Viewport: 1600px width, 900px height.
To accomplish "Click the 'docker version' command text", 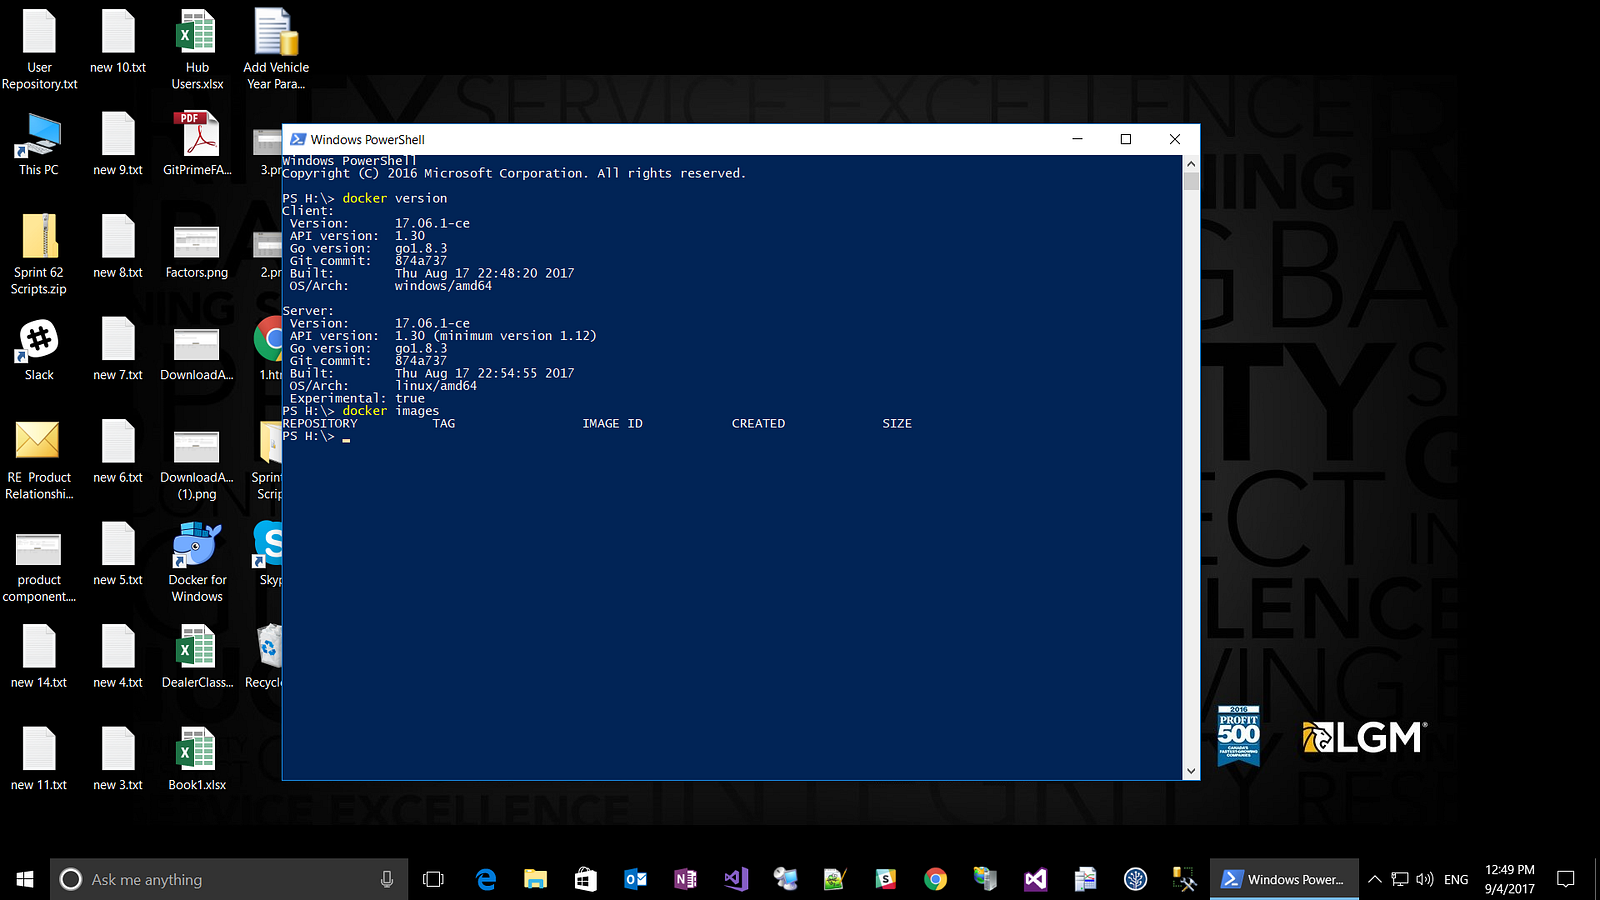I will click(x=395, y=198).
